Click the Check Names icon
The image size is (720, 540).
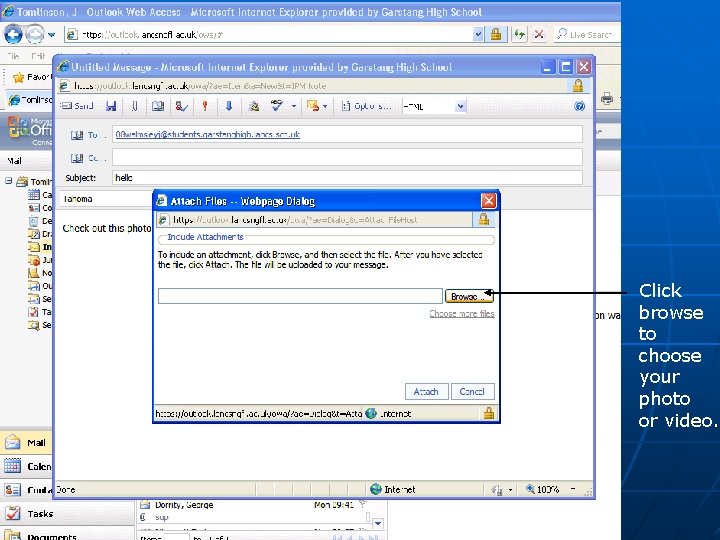[181, 106]
